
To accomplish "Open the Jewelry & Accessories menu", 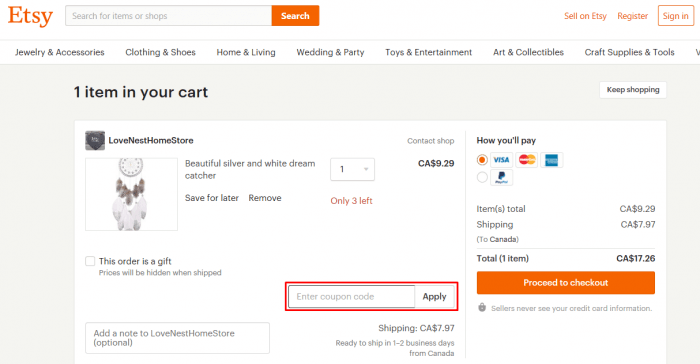I will coord(59,52).
